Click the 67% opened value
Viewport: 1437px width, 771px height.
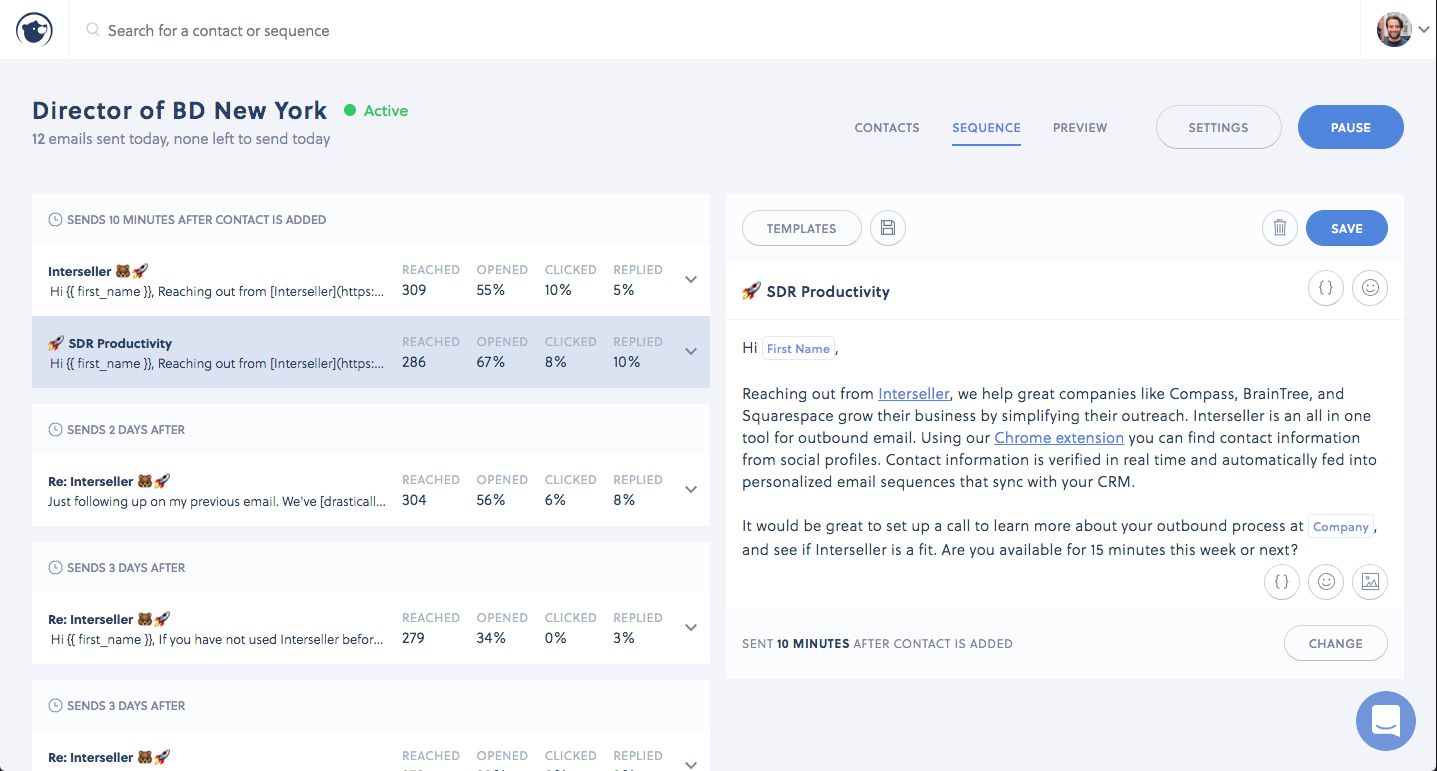coord(491,362)
